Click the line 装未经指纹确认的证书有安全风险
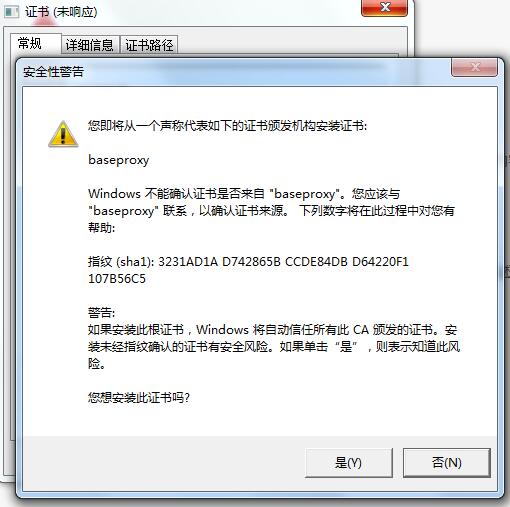 point(274,347)
